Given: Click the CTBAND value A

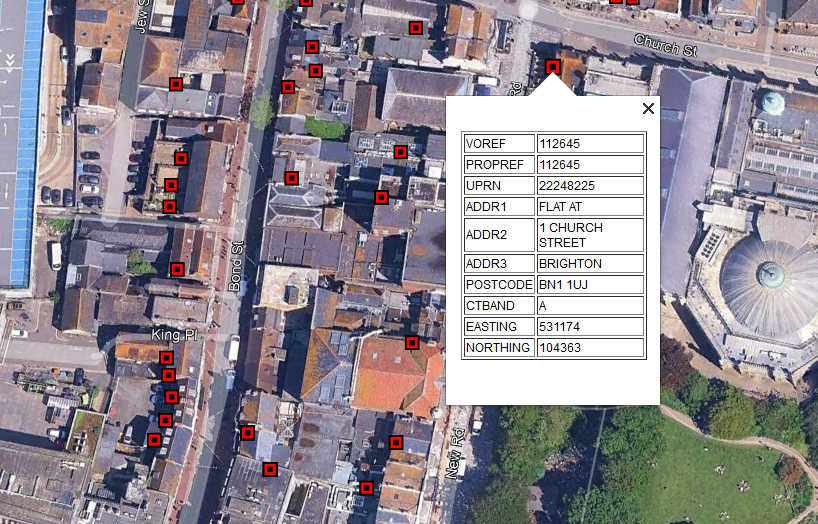Looking at the screenshot, I should (x=589, y=306).
